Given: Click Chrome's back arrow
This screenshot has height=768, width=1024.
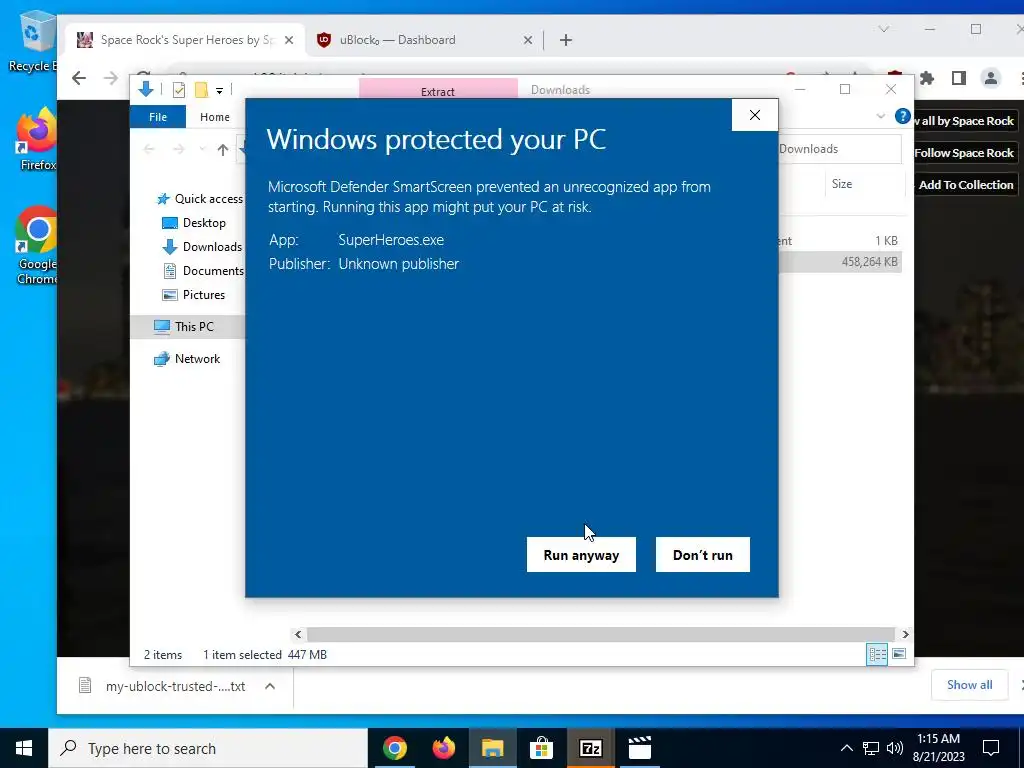Looking at the screenshot, I should 79,78.
